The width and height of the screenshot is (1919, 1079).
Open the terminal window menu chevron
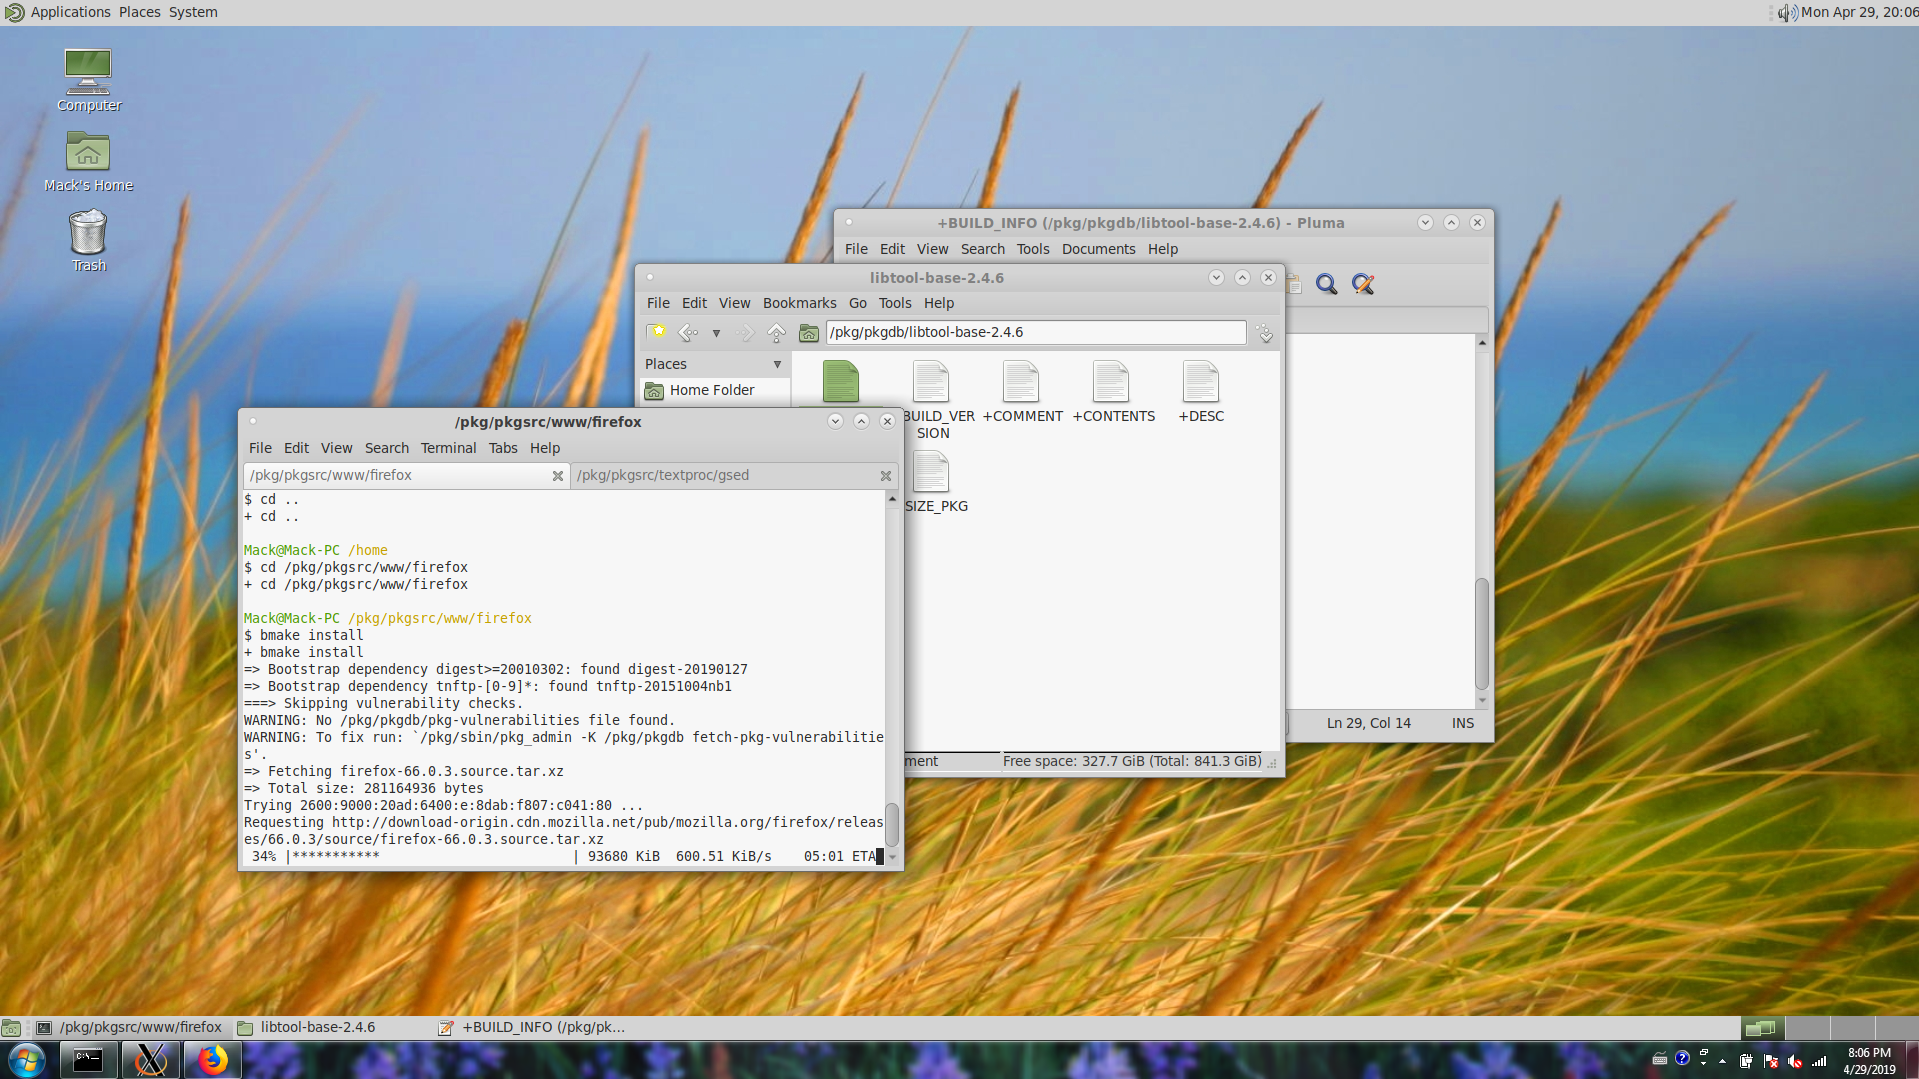835,421
